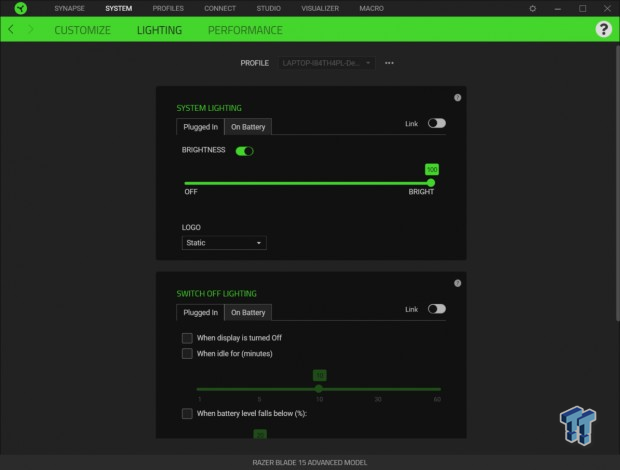
Task: Open the Connect top tab
Action: [x=220, y=8]
